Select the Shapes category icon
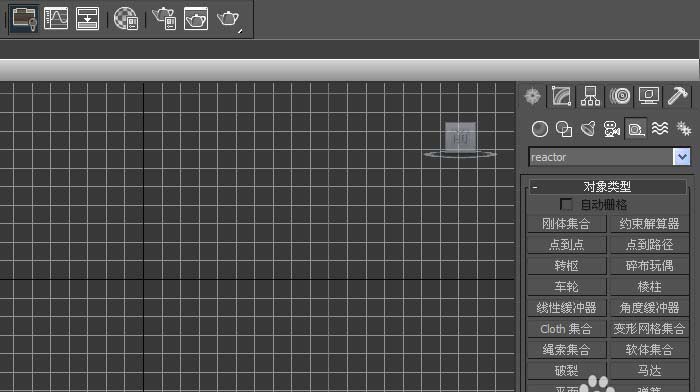700x392 pixels. [564, 129]
